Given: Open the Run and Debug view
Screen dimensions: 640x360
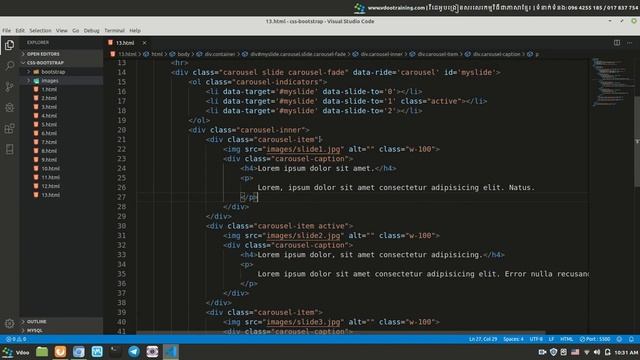Looking at the screenshot, I should pos(9,108).
